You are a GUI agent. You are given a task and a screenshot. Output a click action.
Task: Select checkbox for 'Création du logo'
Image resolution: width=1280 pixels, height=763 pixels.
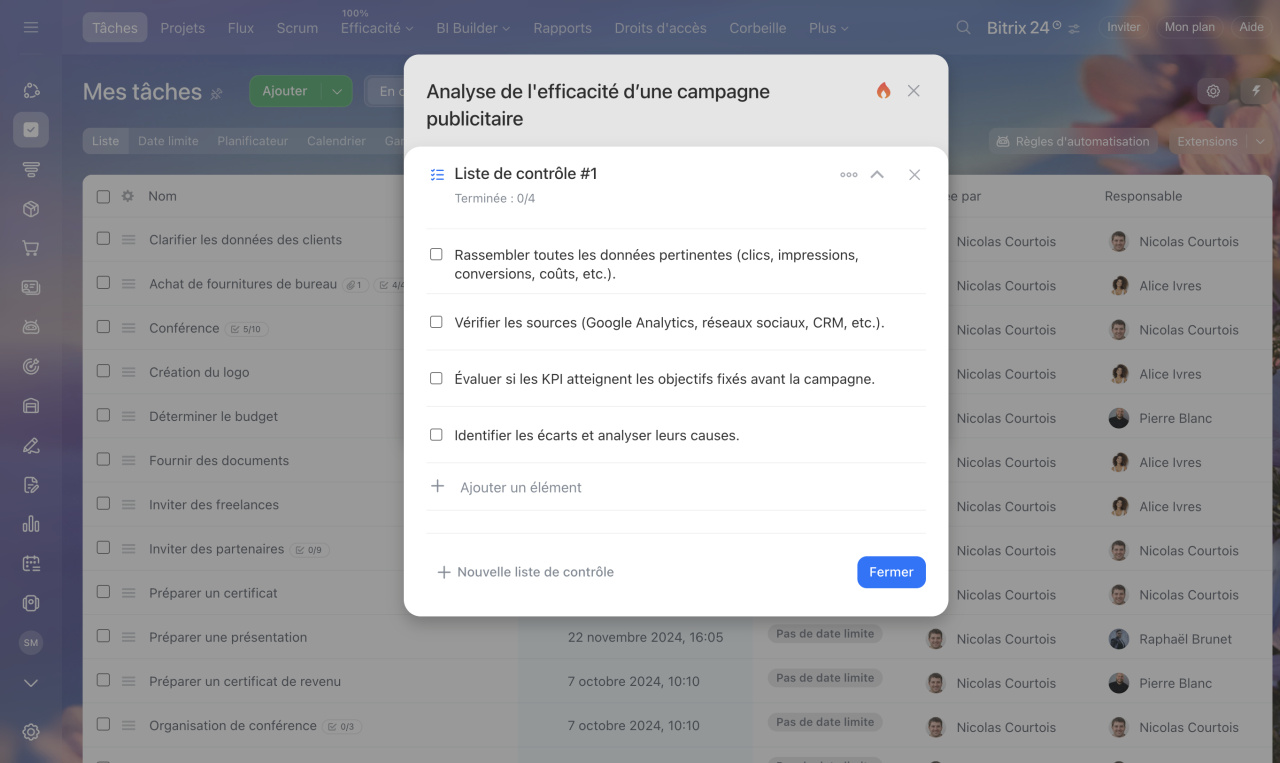click(103, 371)
